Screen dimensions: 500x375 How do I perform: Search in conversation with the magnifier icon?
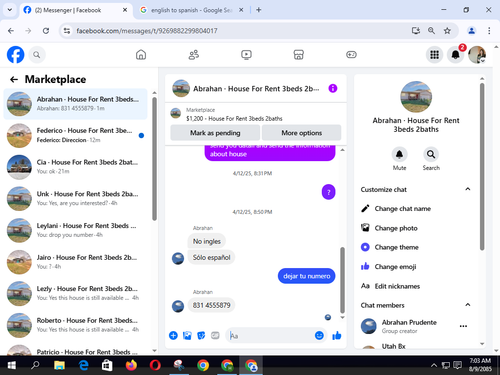tap(431, 154)
